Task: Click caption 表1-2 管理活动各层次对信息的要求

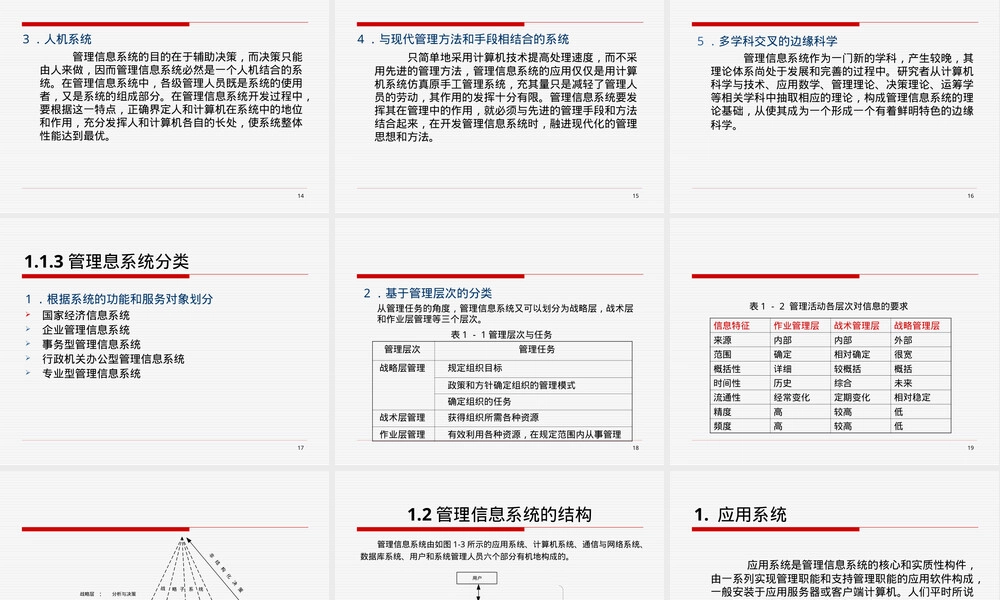Action: click(x=828, y=306)
